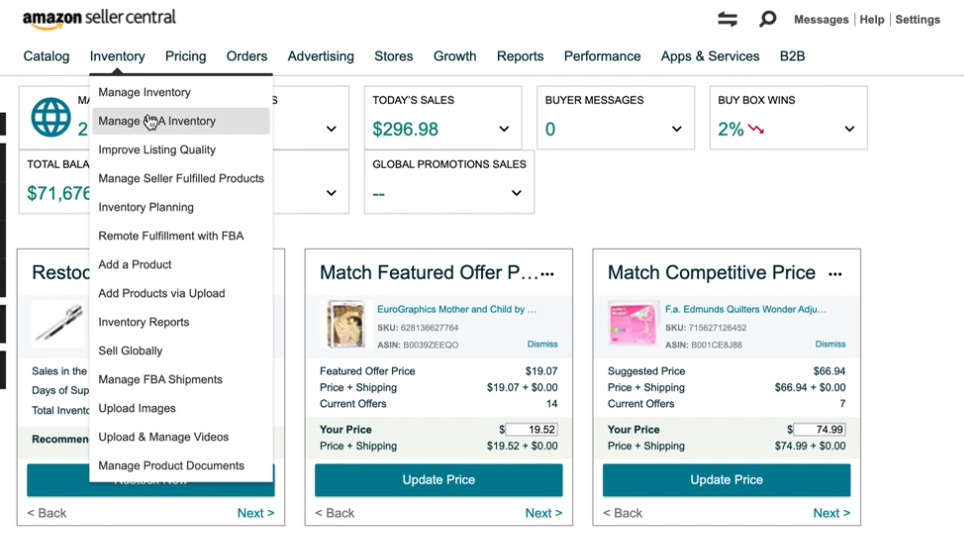
Task: Click Update Price in Match Competitive Price card
Action: (x=727, y=480)
